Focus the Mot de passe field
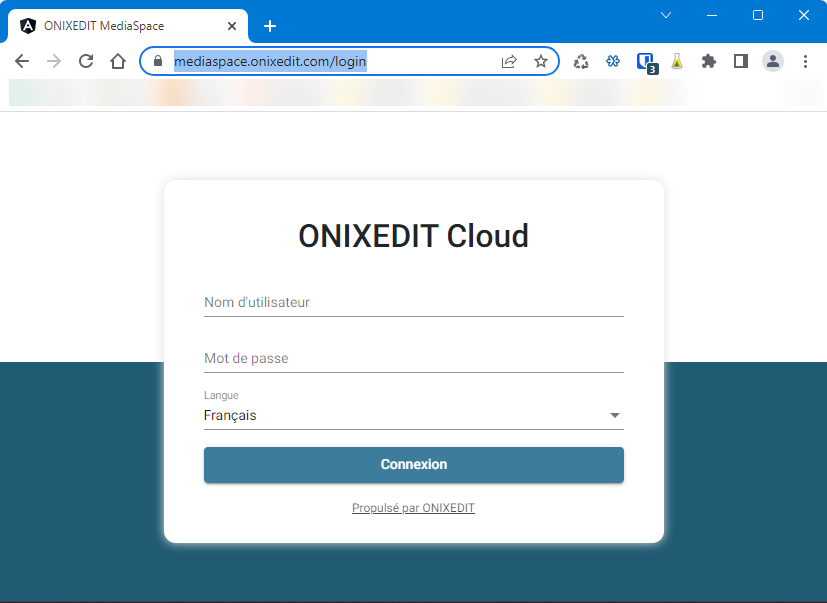Image resolution: width=827 pixels, height=603 pixels. (x=414, y=359)
